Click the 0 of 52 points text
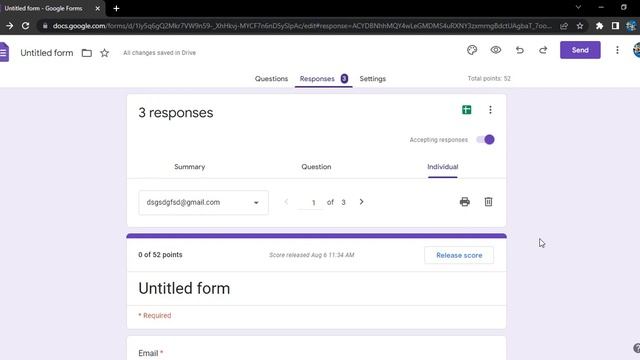 tap(160, 255)
